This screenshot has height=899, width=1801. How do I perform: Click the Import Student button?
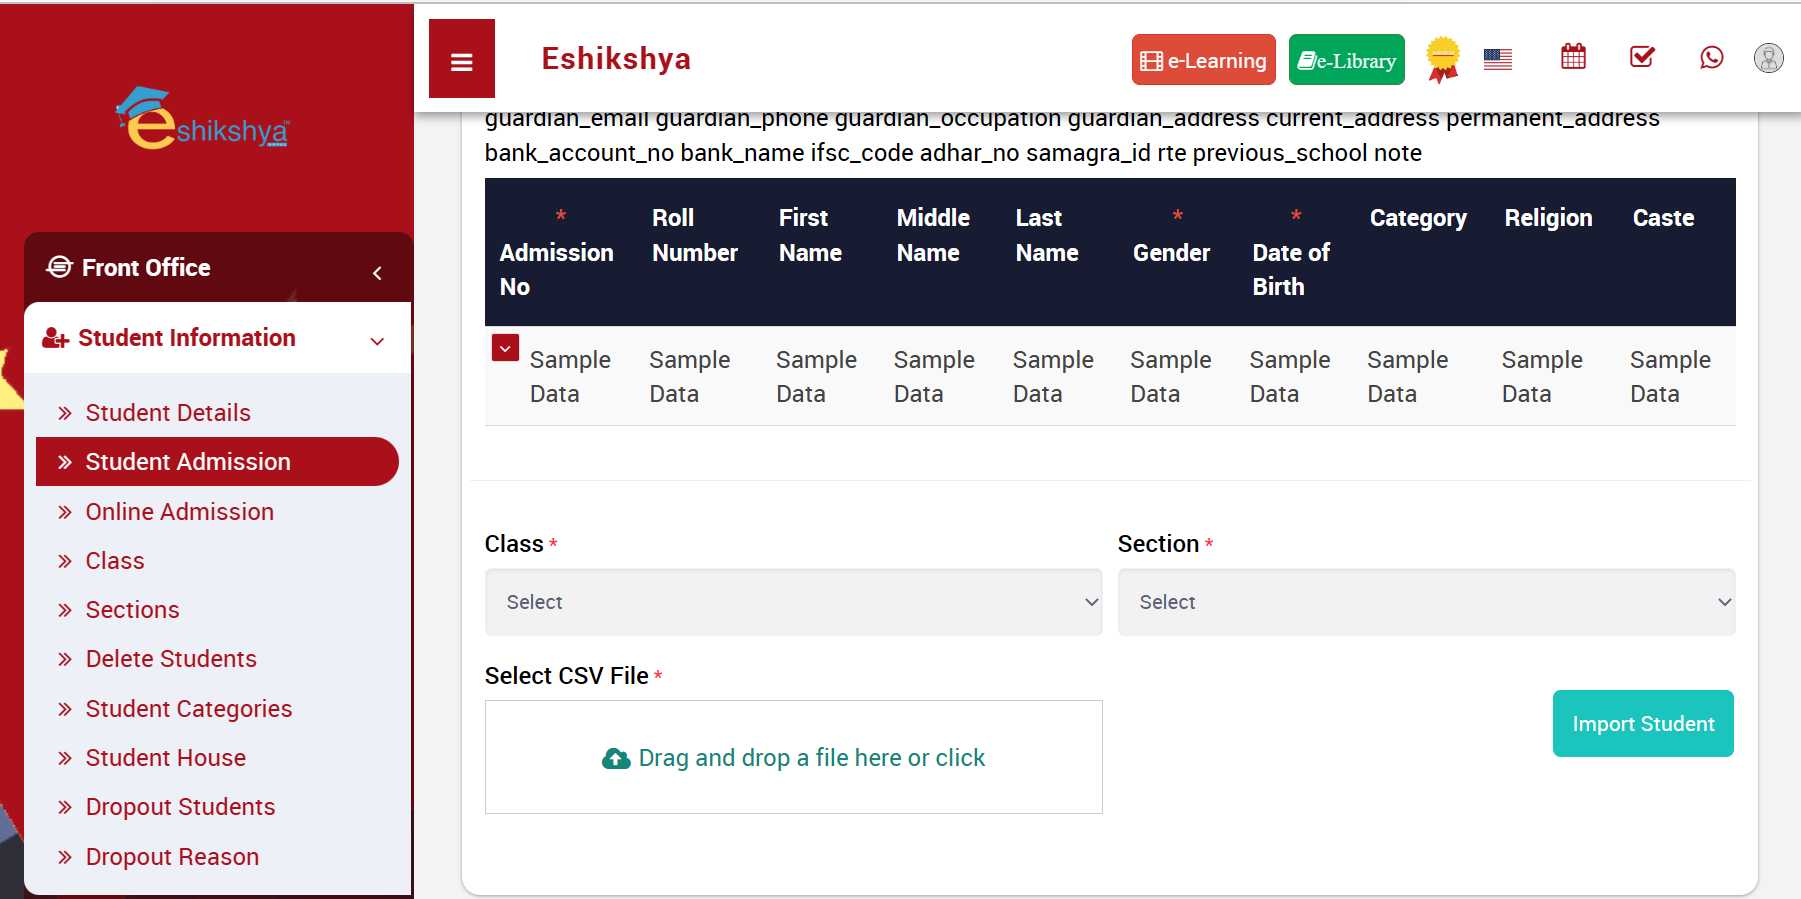pos(1642,724)
